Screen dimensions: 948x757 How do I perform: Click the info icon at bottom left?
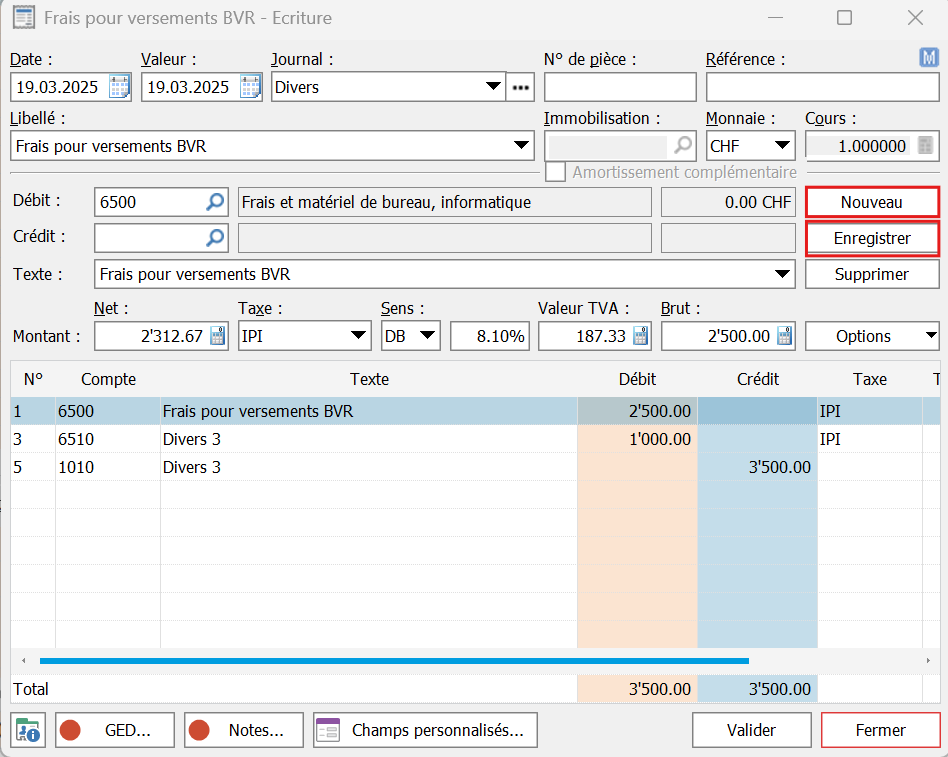pos(27,730)
